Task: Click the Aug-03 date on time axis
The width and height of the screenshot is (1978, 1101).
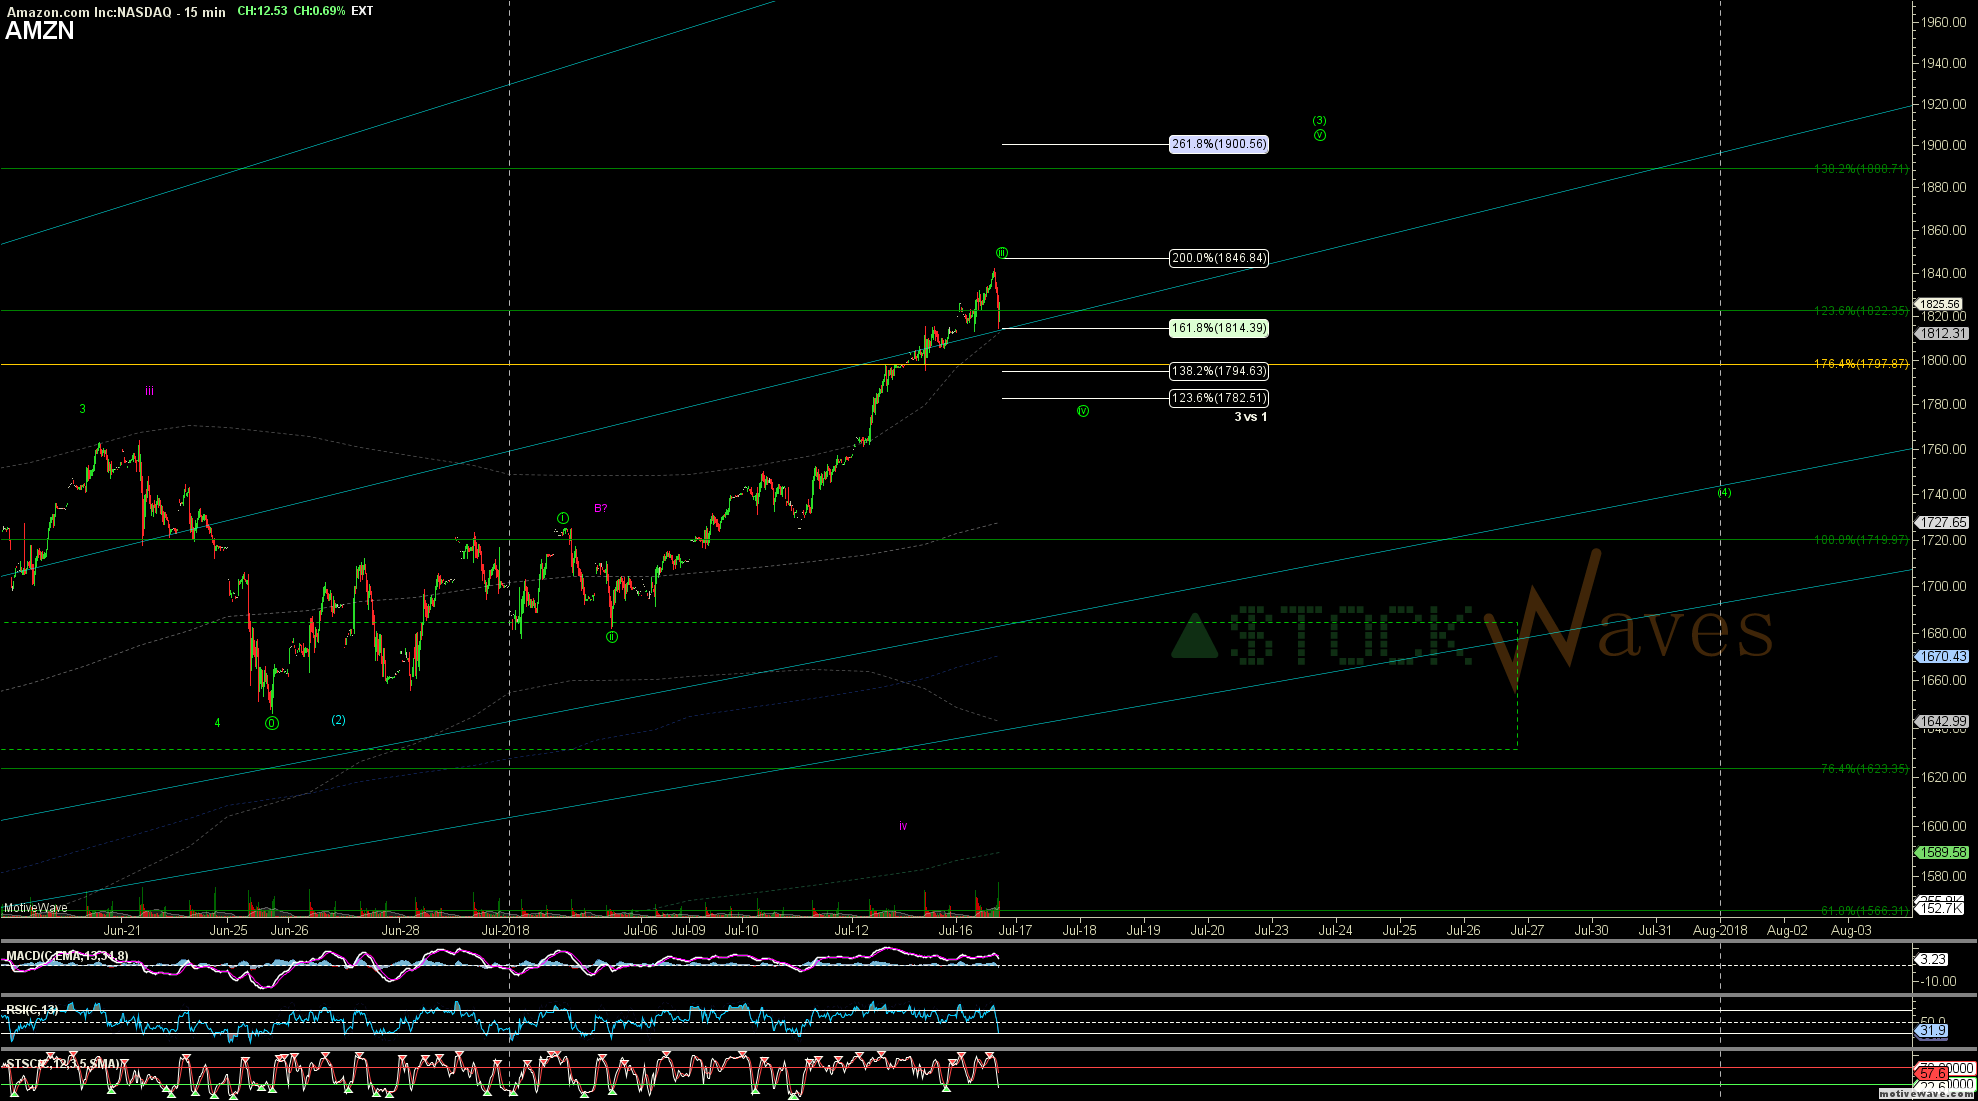Action: coord(1851,930)
